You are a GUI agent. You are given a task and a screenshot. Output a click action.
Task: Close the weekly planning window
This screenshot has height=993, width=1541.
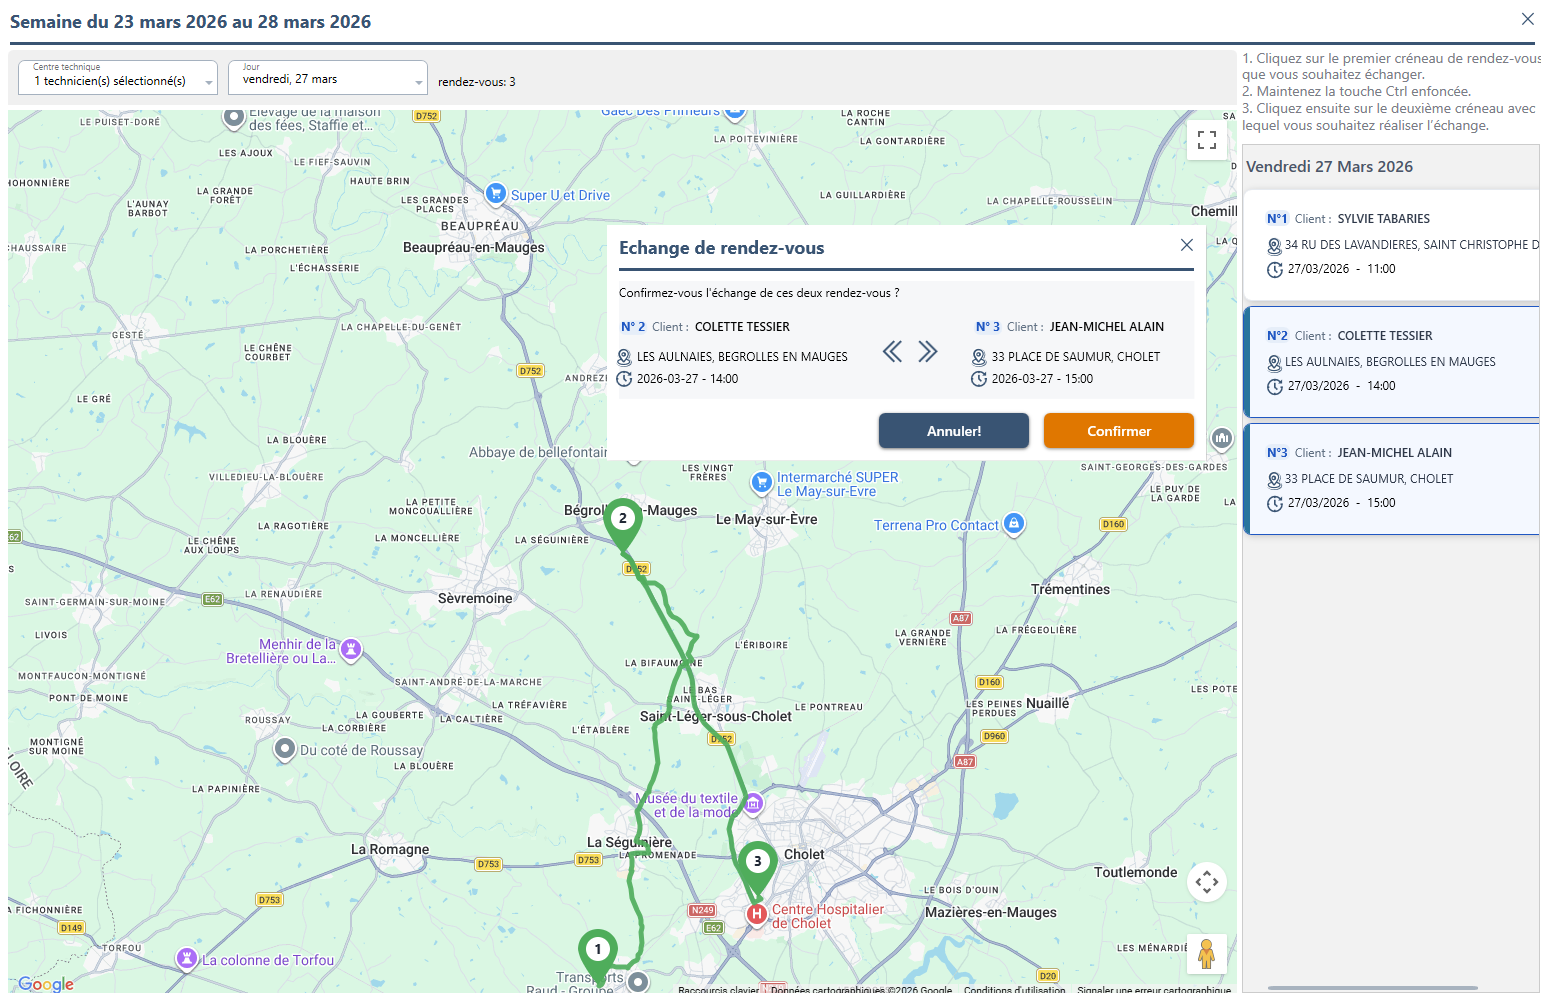pos(1527,19)
